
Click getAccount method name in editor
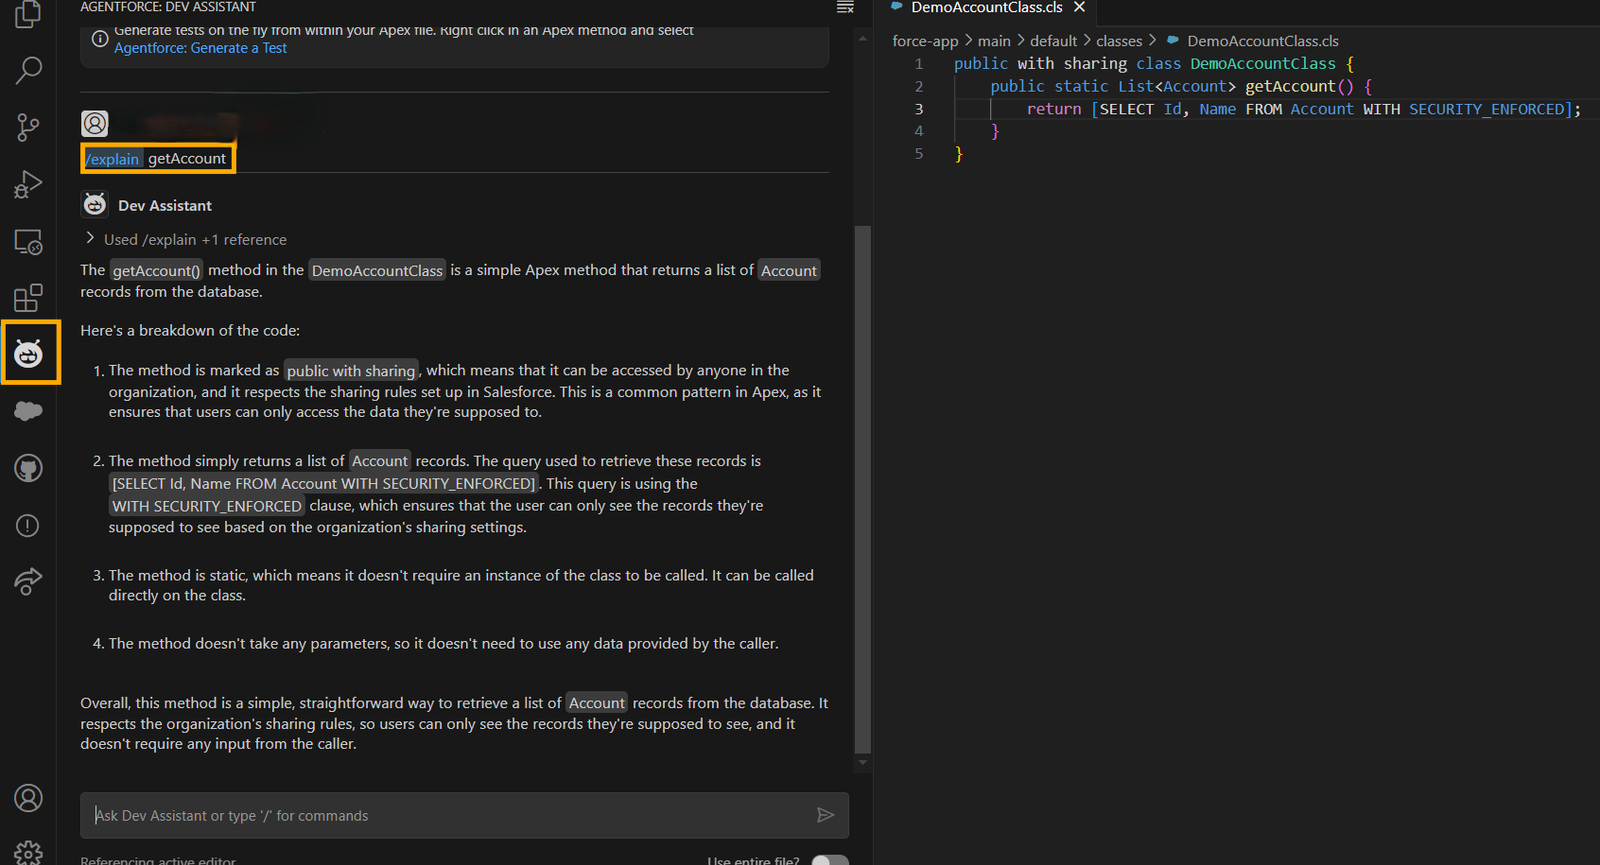(x=1290, y=86)
